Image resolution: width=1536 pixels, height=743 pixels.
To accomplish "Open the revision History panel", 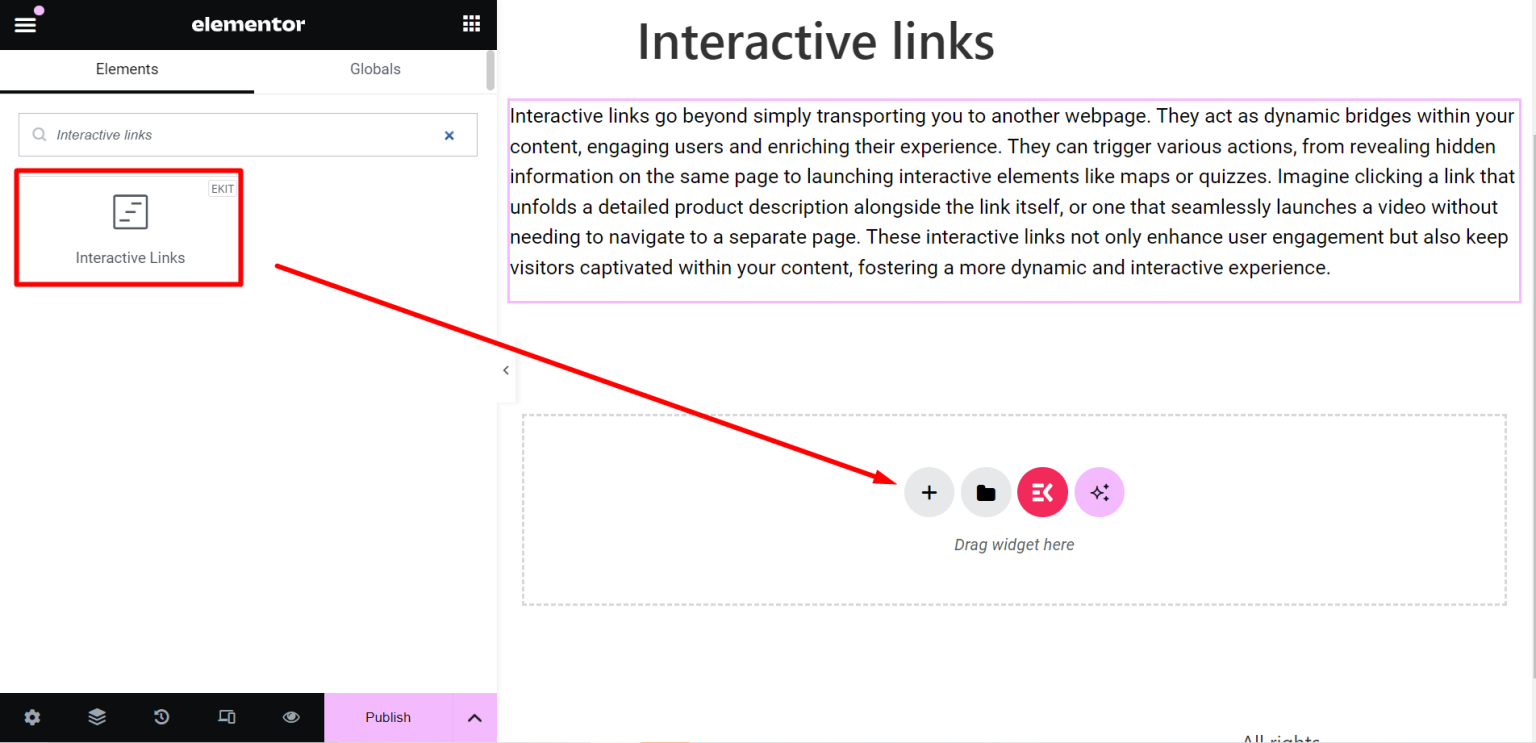I will pos(161,717).
